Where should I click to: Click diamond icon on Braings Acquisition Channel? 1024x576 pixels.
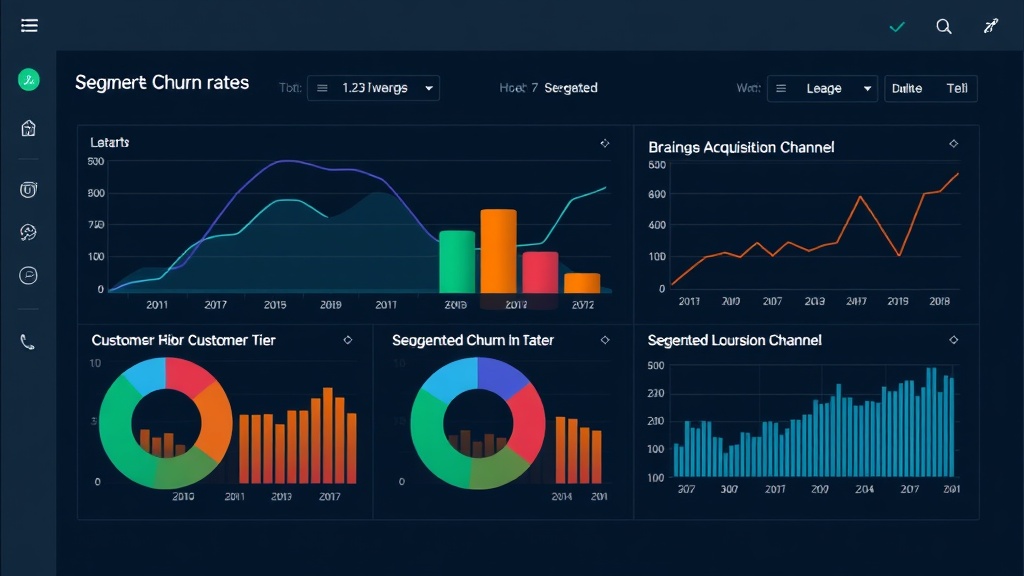pos(953,144)
